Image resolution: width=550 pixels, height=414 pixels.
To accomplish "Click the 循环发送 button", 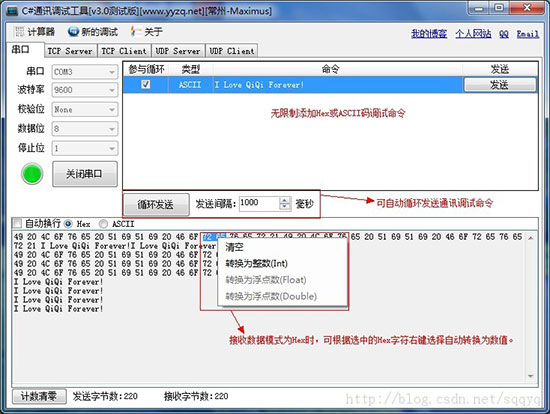I will 155,204.
